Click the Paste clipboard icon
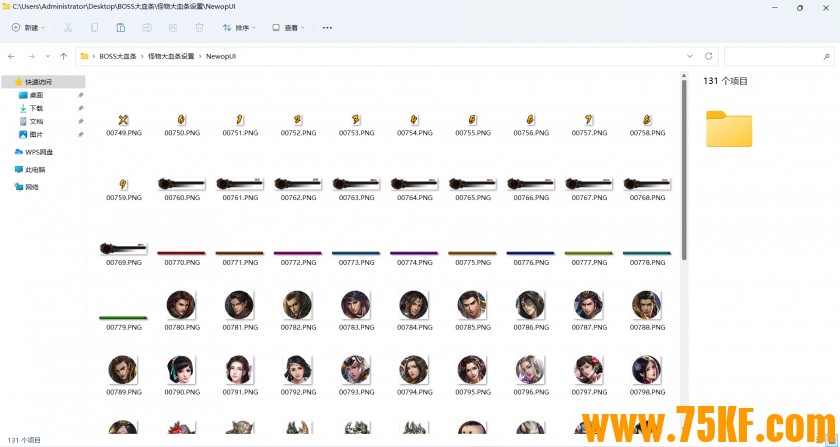 121,27
